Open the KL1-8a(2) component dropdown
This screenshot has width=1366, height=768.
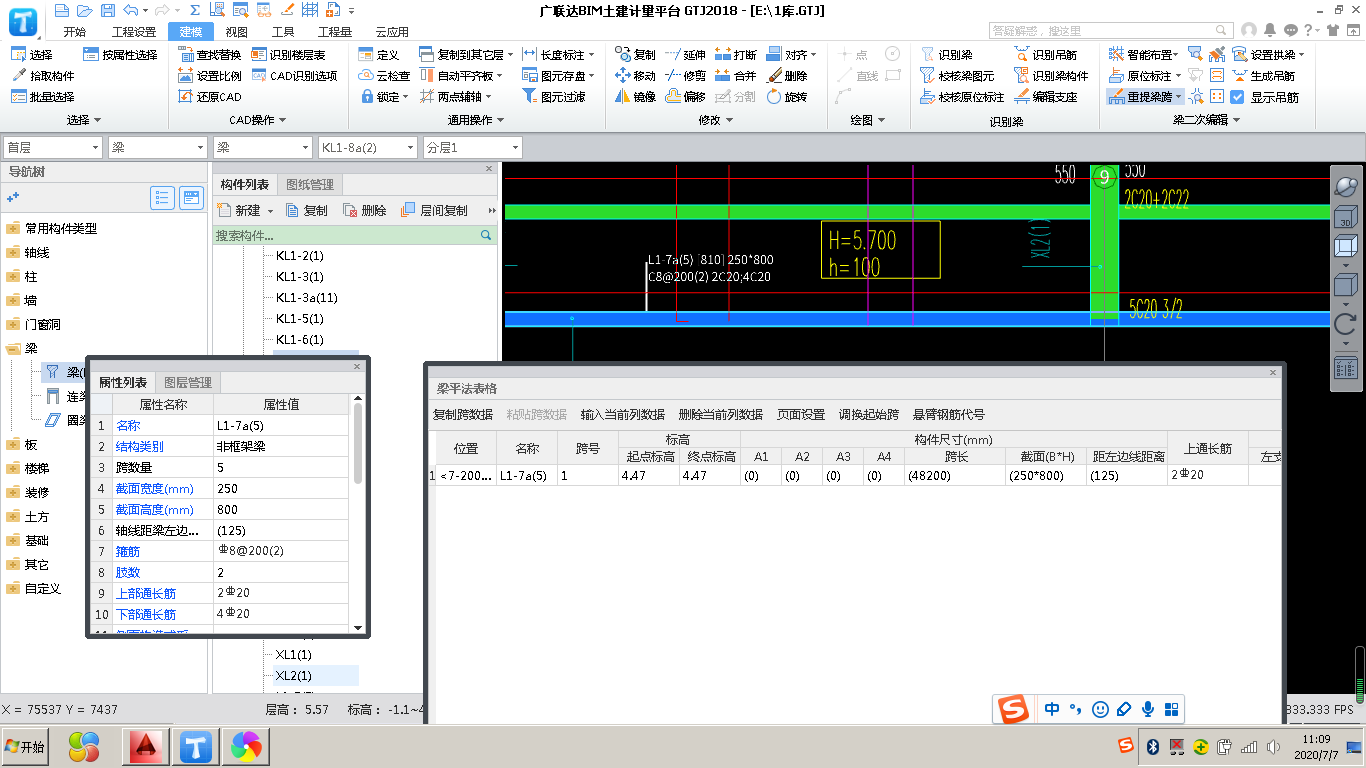367,148
